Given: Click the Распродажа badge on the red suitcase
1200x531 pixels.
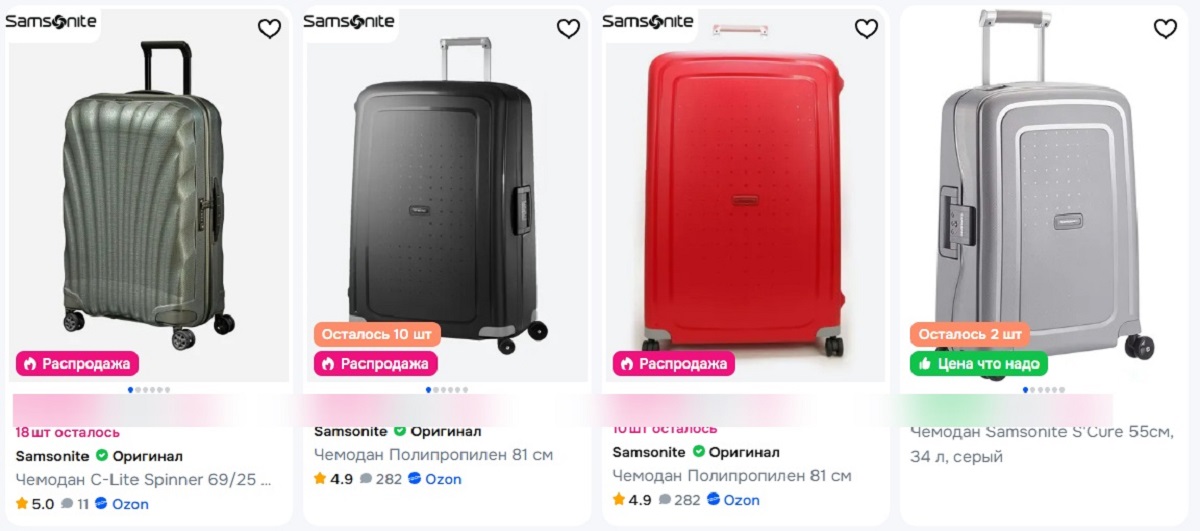Looking at the screenshot, I should 674,364.
